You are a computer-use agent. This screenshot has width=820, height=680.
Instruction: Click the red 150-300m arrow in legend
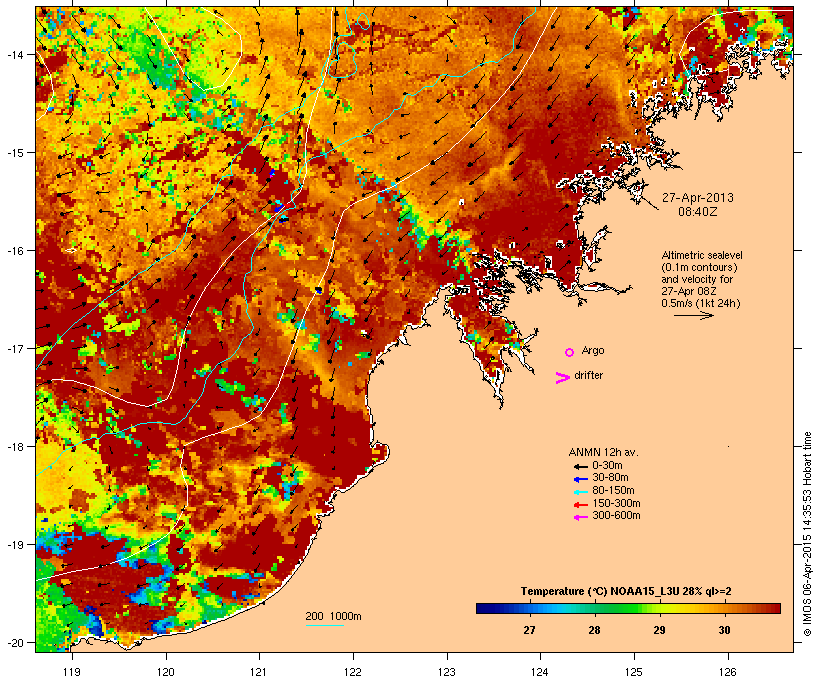[581, 505]
